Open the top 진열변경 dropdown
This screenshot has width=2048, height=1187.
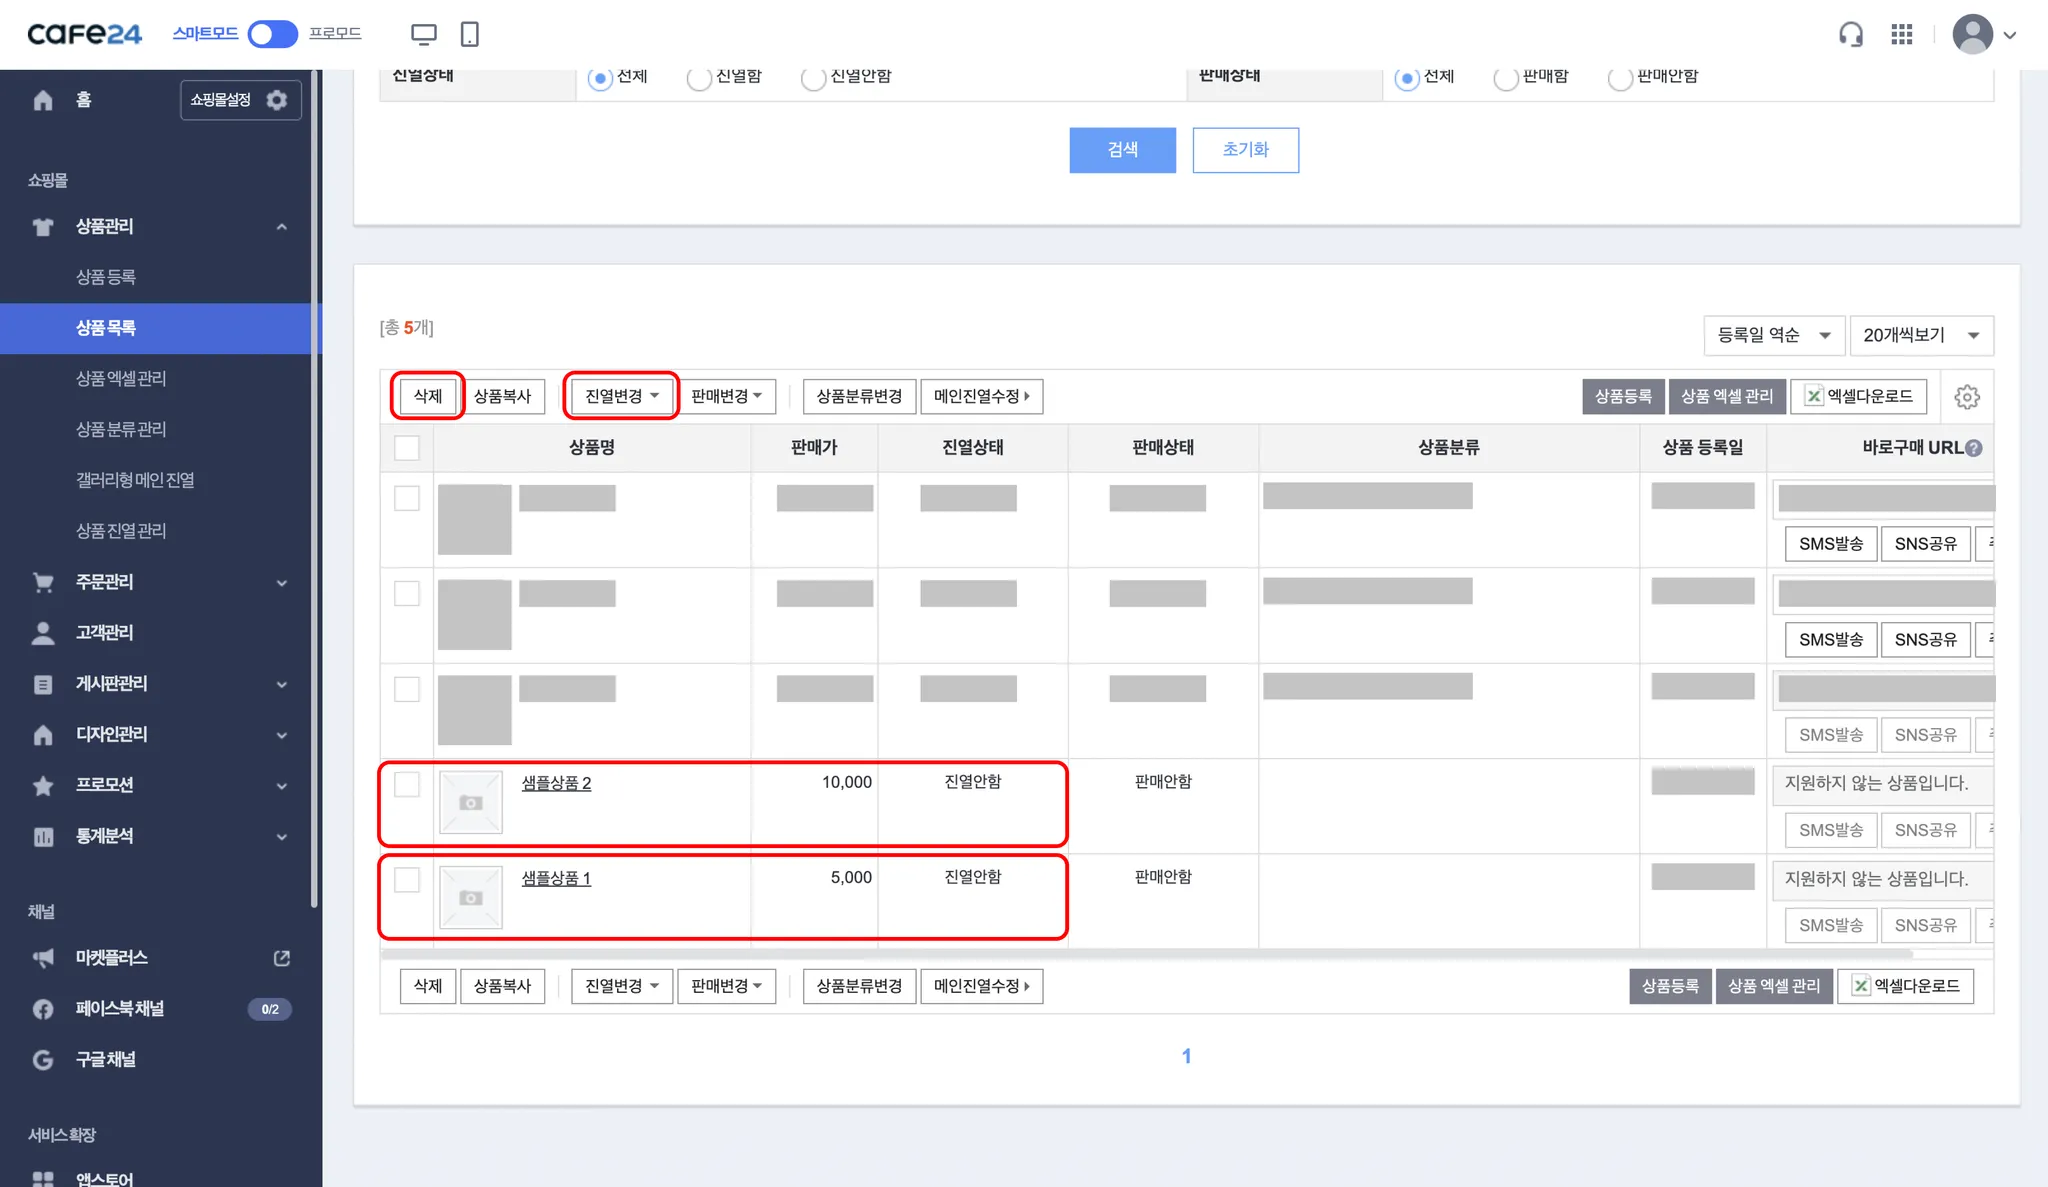tap(621, 396)
